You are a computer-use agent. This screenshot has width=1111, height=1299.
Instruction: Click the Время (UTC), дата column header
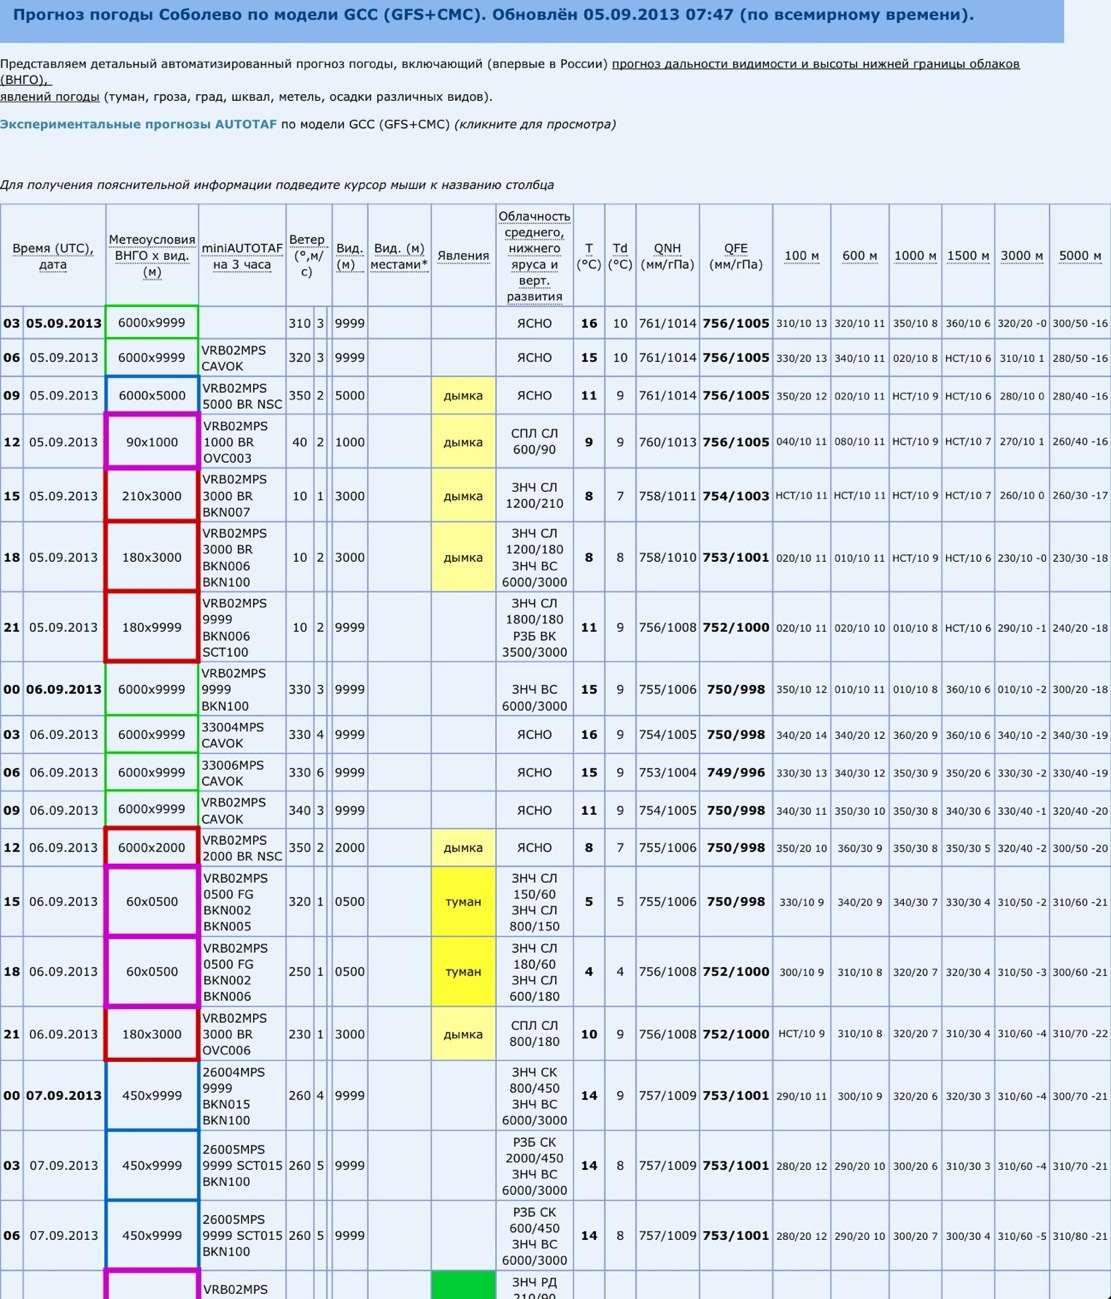pos(53,256)
